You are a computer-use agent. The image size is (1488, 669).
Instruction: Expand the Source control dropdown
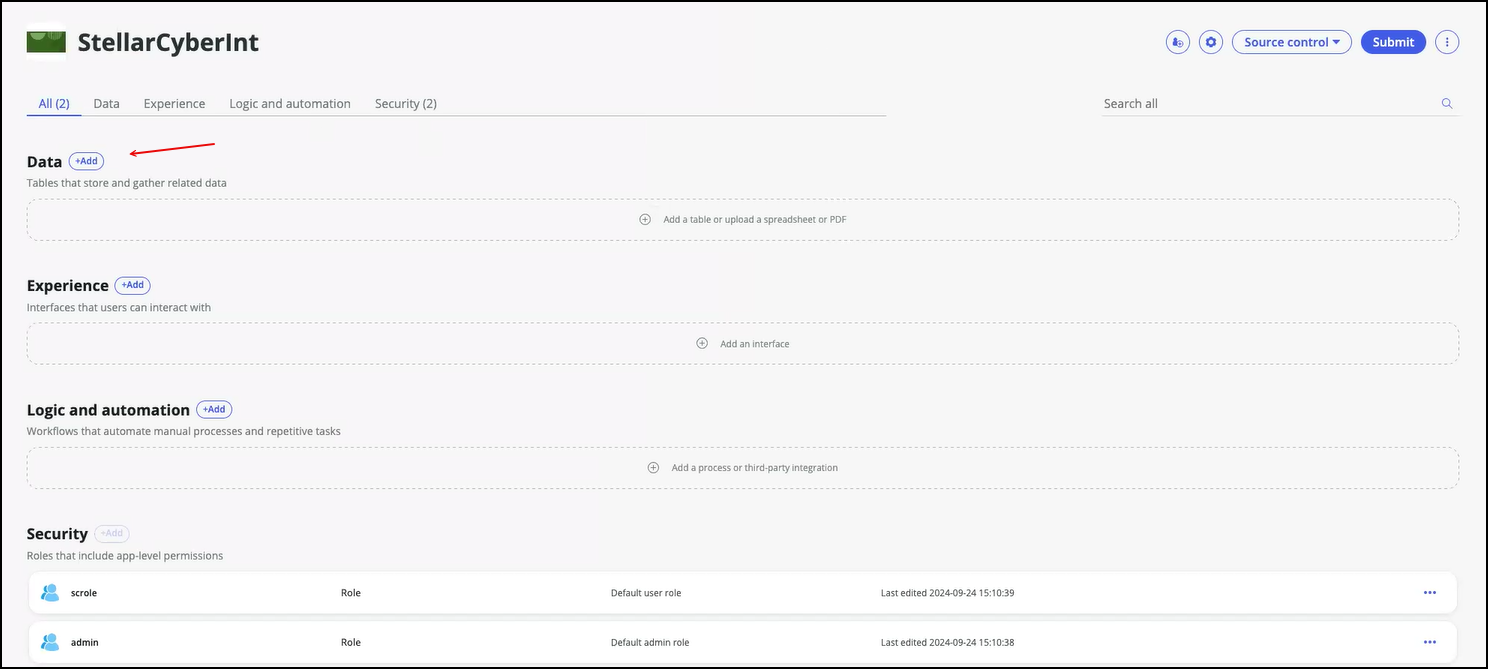pyautogui.click(x=1291, y=42)
